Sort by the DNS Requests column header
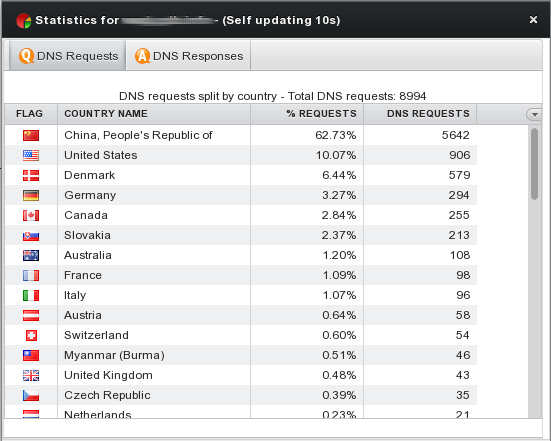The width and height of the screenshot is (551, 441). [x=420, y=114]
